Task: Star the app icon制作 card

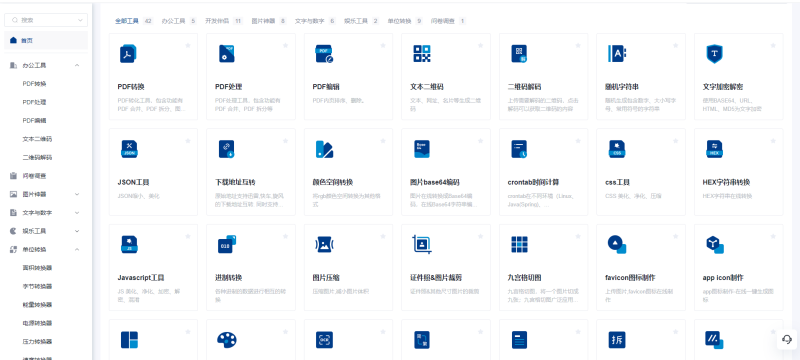Action: 773,236
